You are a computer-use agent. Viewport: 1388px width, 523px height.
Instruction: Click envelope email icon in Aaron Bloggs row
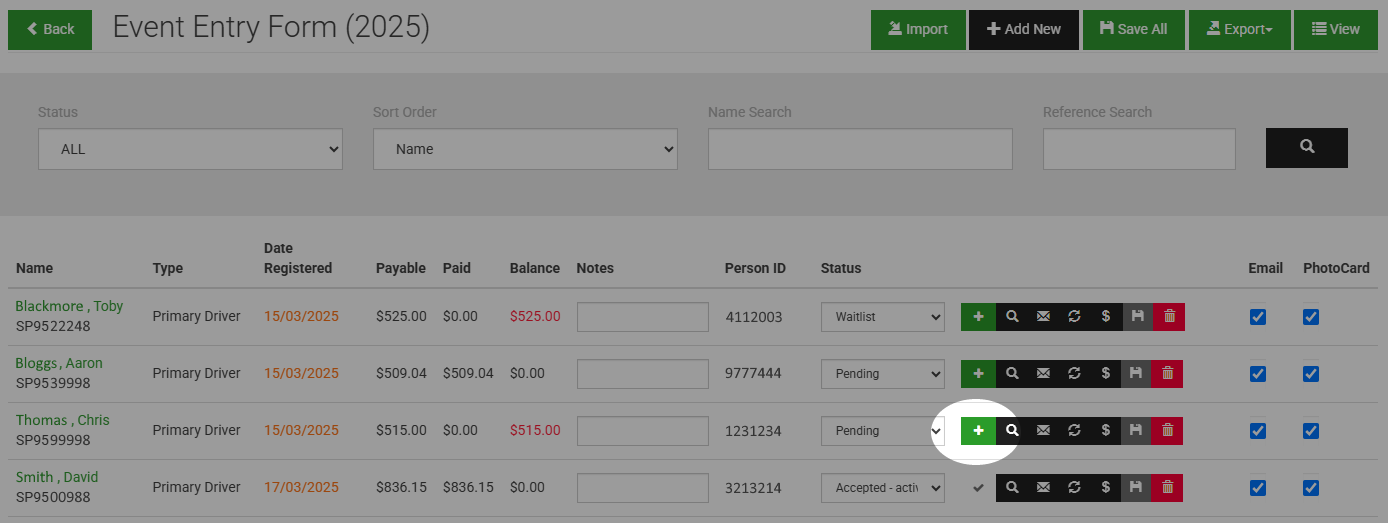click(1043, 373)
